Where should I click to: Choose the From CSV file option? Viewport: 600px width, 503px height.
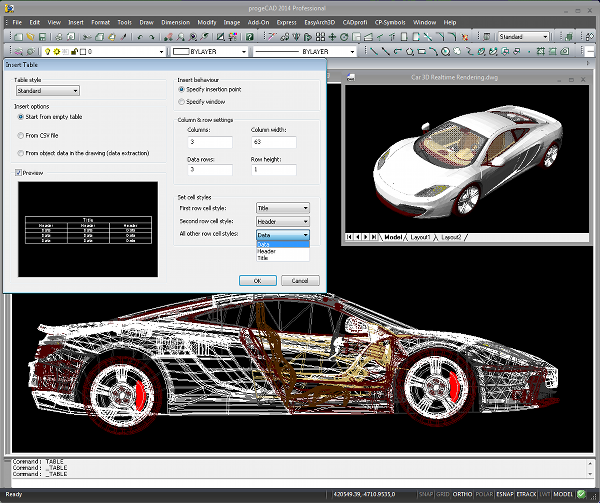coord(18,134)
